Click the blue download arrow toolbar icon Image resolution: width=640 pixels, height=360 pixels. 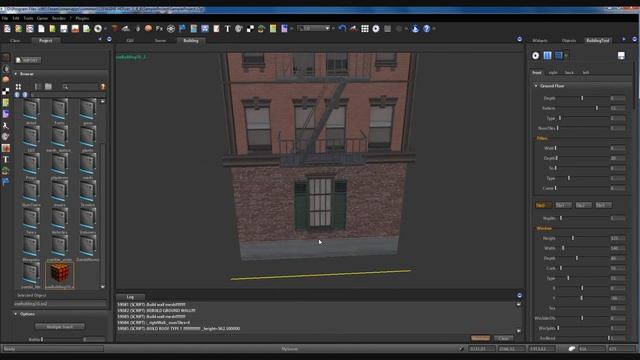click(x=415, y=29)
